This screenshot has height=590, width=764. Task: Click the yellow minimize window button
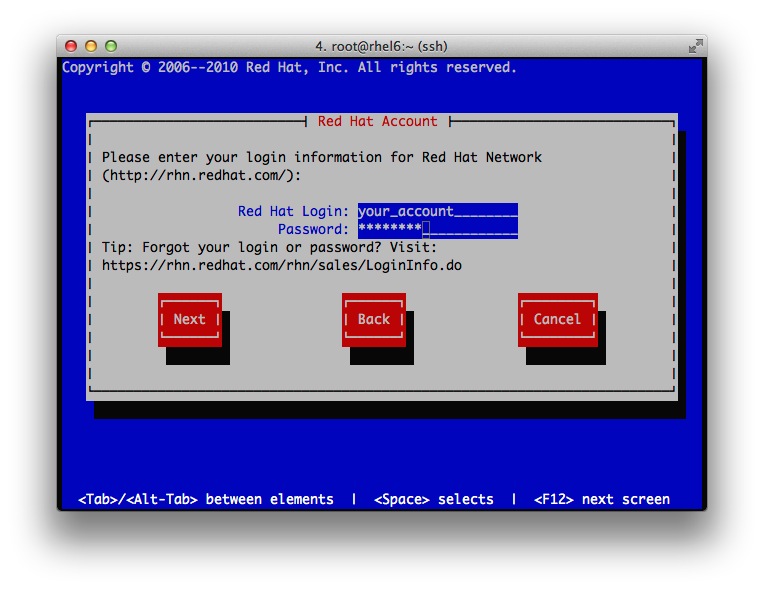click(91, 46)
